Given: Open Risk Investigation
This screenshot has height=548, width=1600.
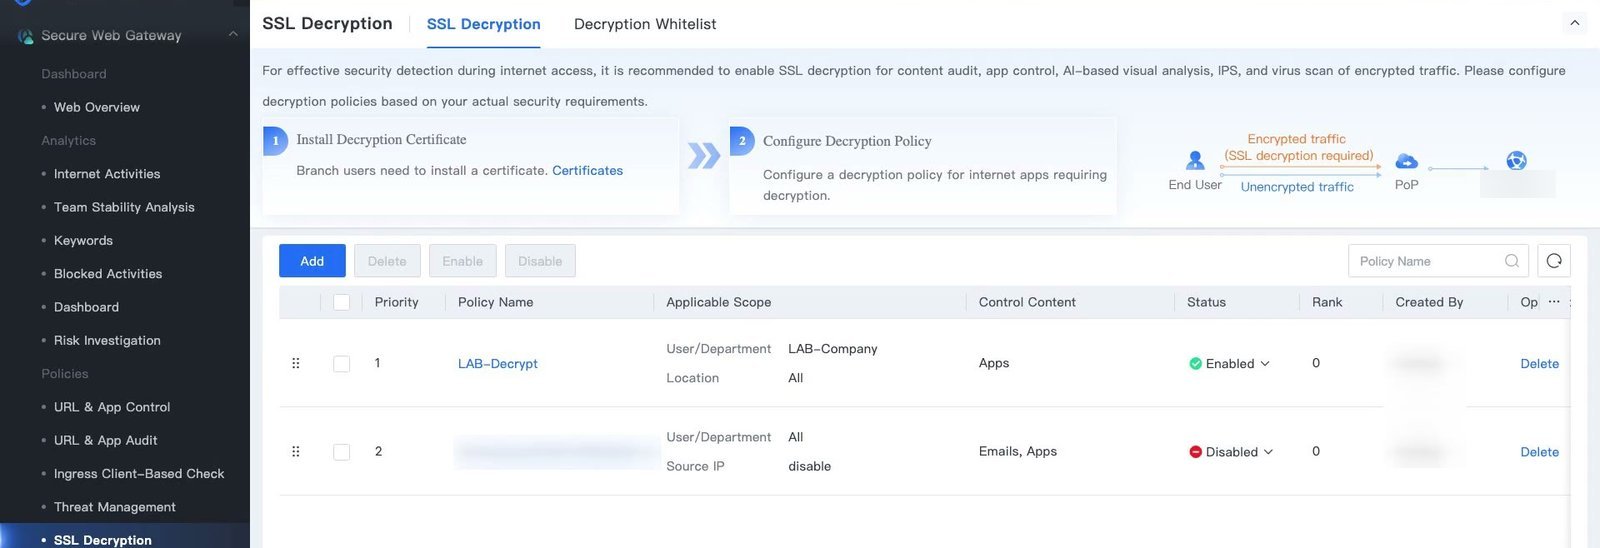Looking at the screenshot, I should coord(107,341).
